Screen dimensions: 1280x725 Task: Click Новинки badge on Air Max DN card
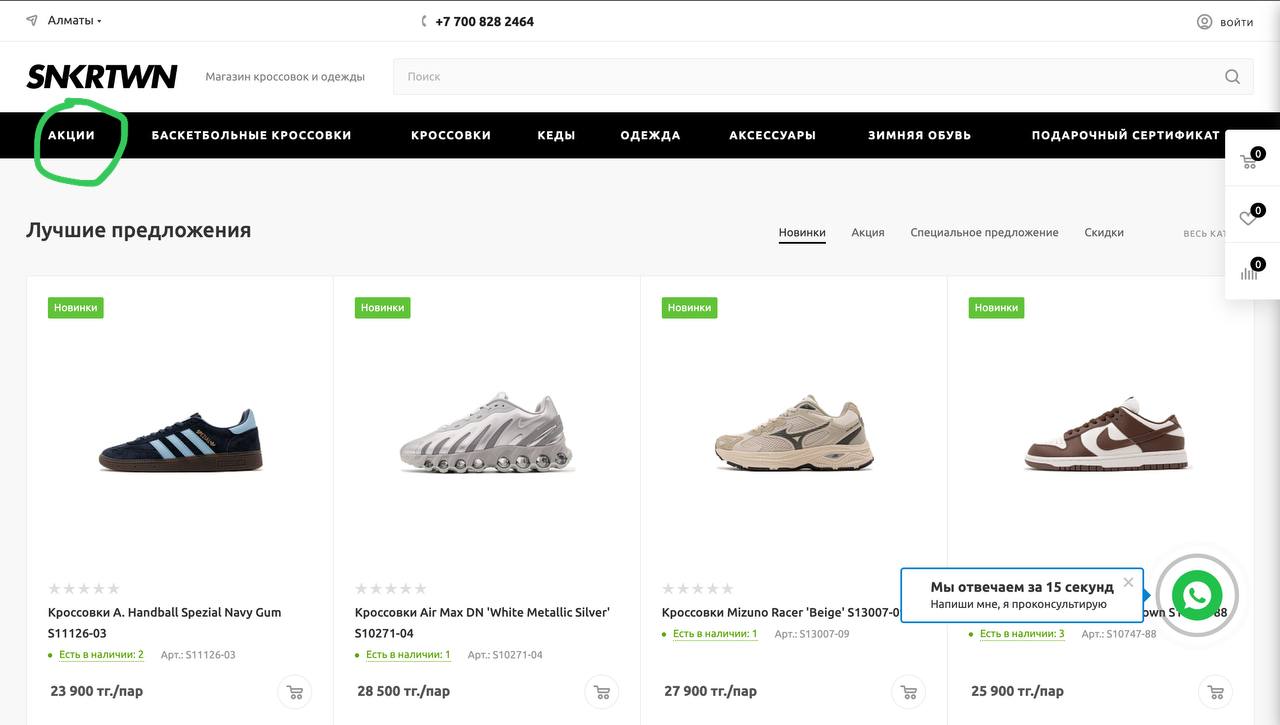[383, 308]
